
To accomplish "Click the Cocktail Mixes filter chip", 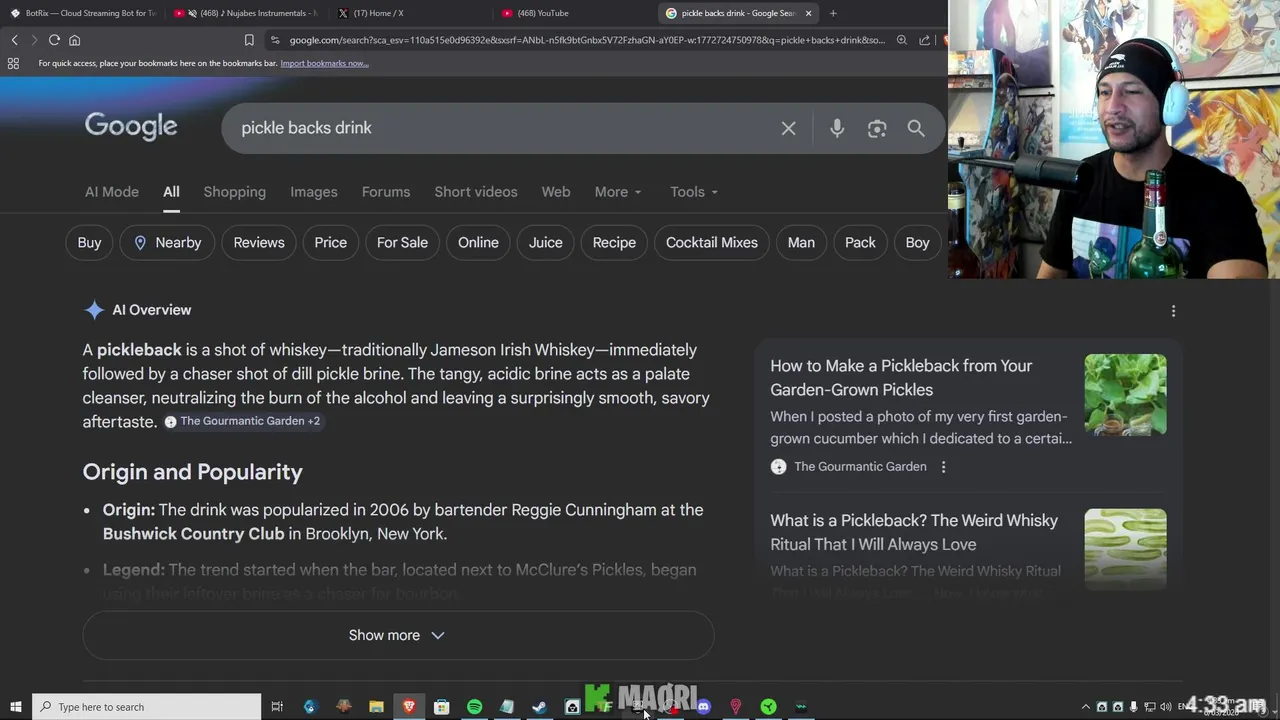I will (712, 243).
